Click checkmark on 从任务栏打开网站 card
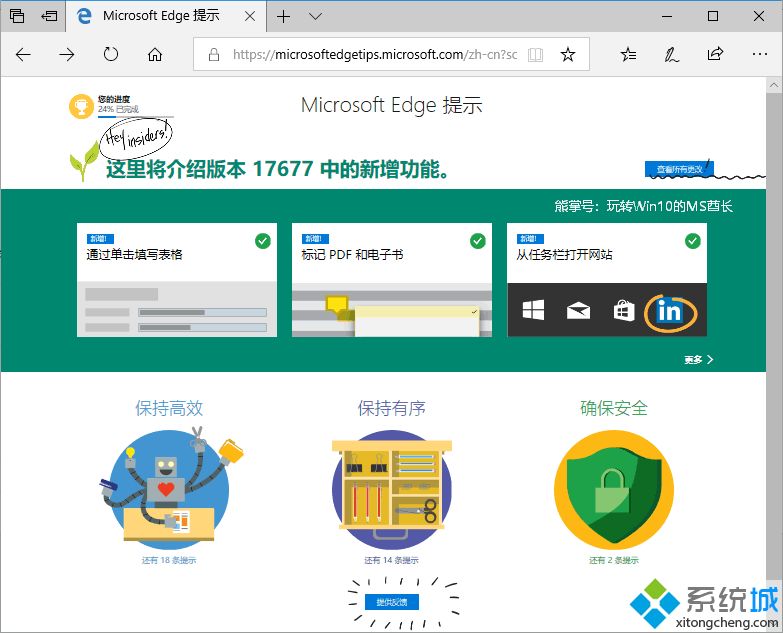783x633 pixels. [x=693, y=241]
